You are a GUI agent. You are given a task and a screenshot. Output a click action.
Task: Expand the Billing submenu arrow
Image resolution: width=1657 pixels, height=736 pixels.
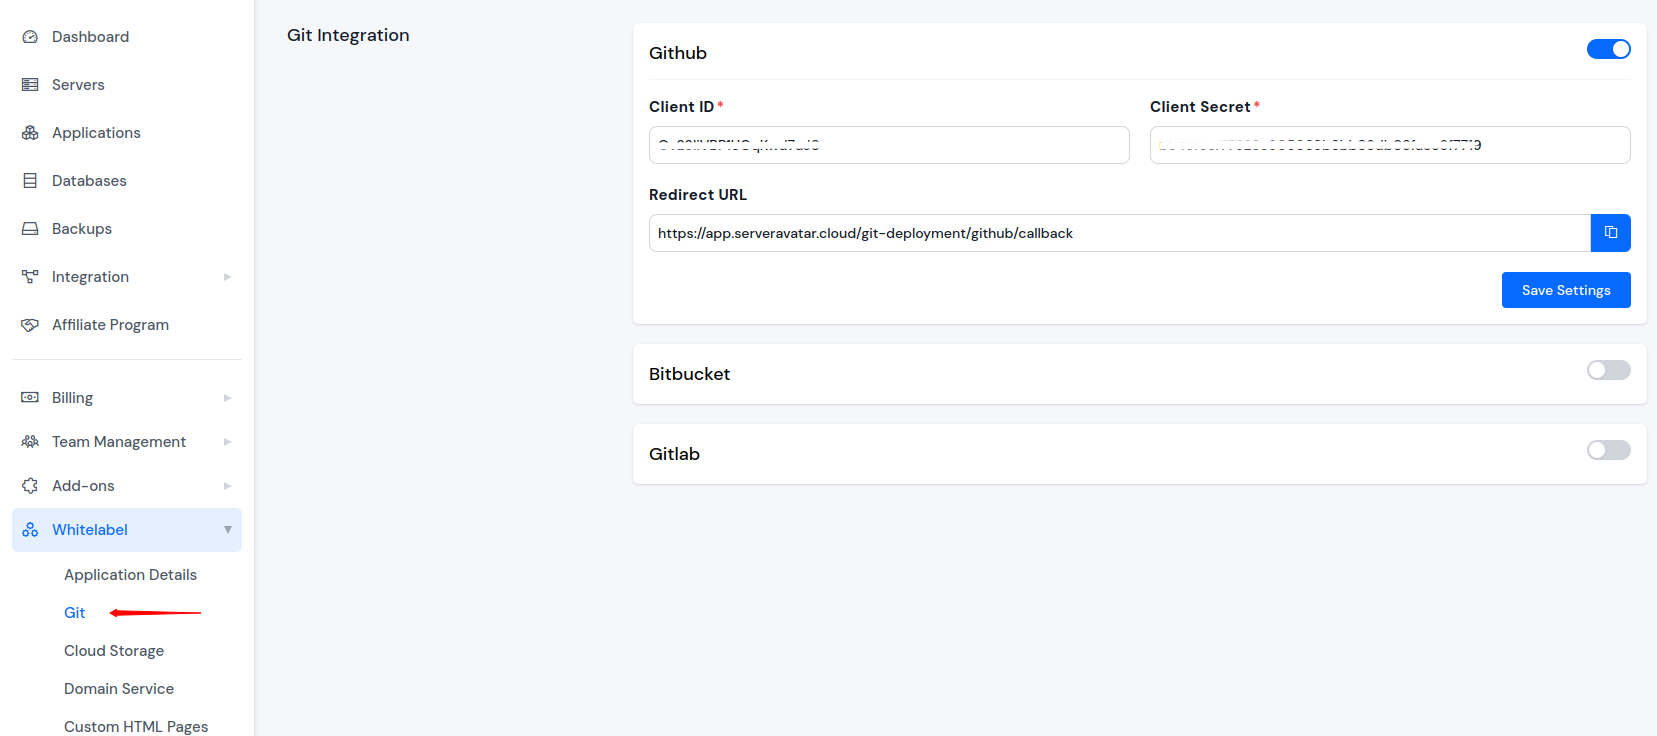point(227,398)
